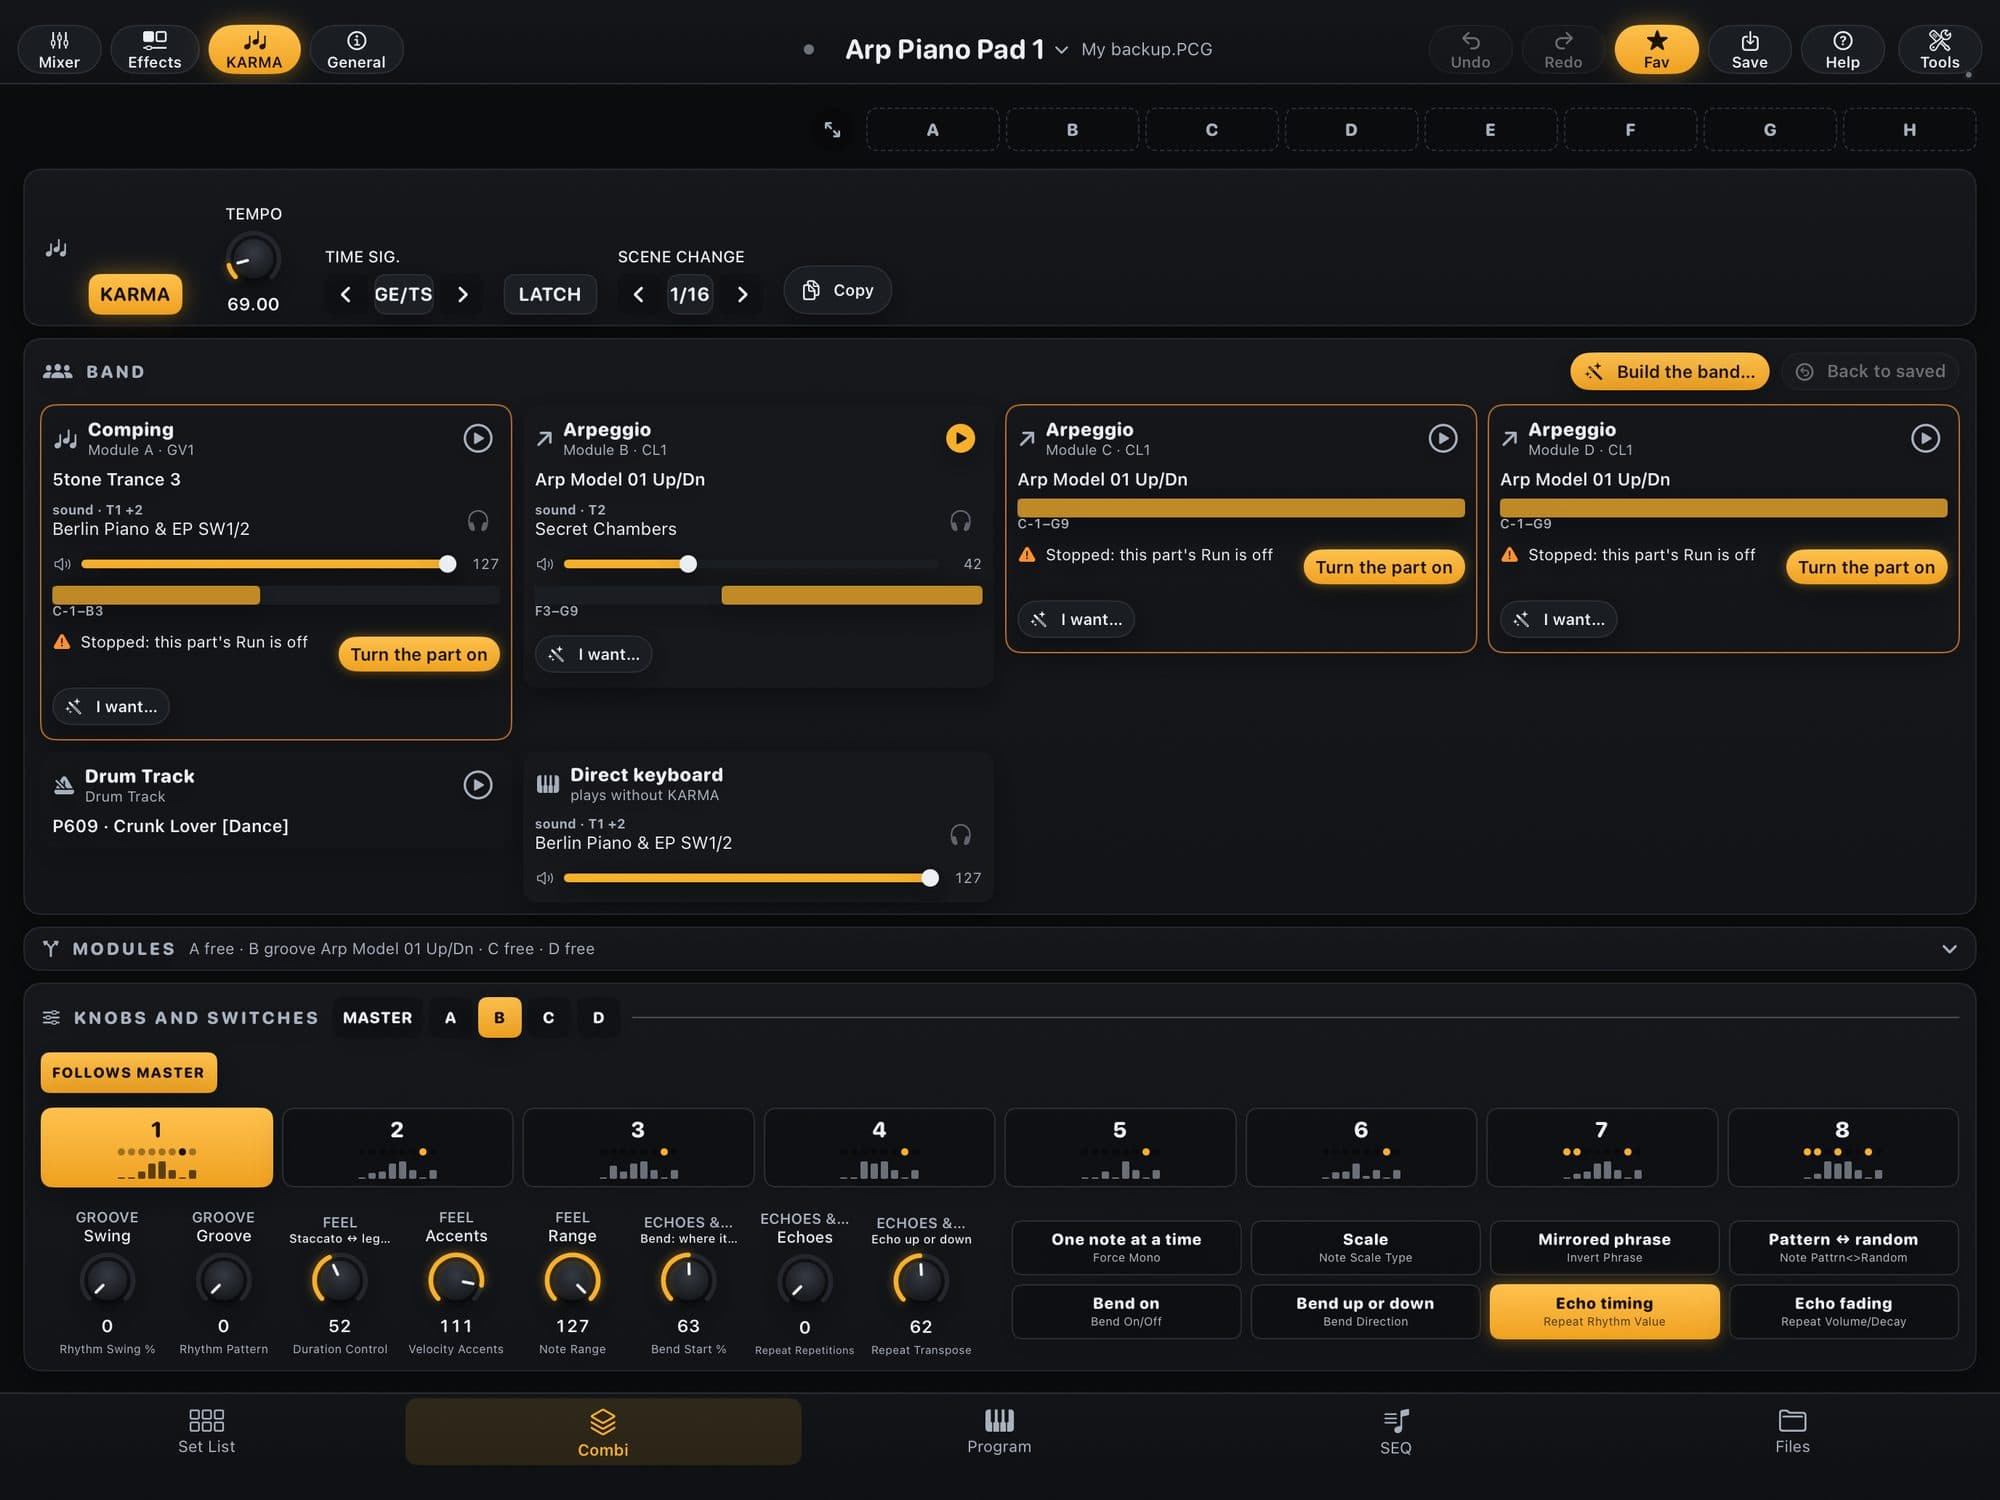Toggle the KARMA on/off button
This screenshot has height=1500, width=2000.
click(x=135, y=294)
